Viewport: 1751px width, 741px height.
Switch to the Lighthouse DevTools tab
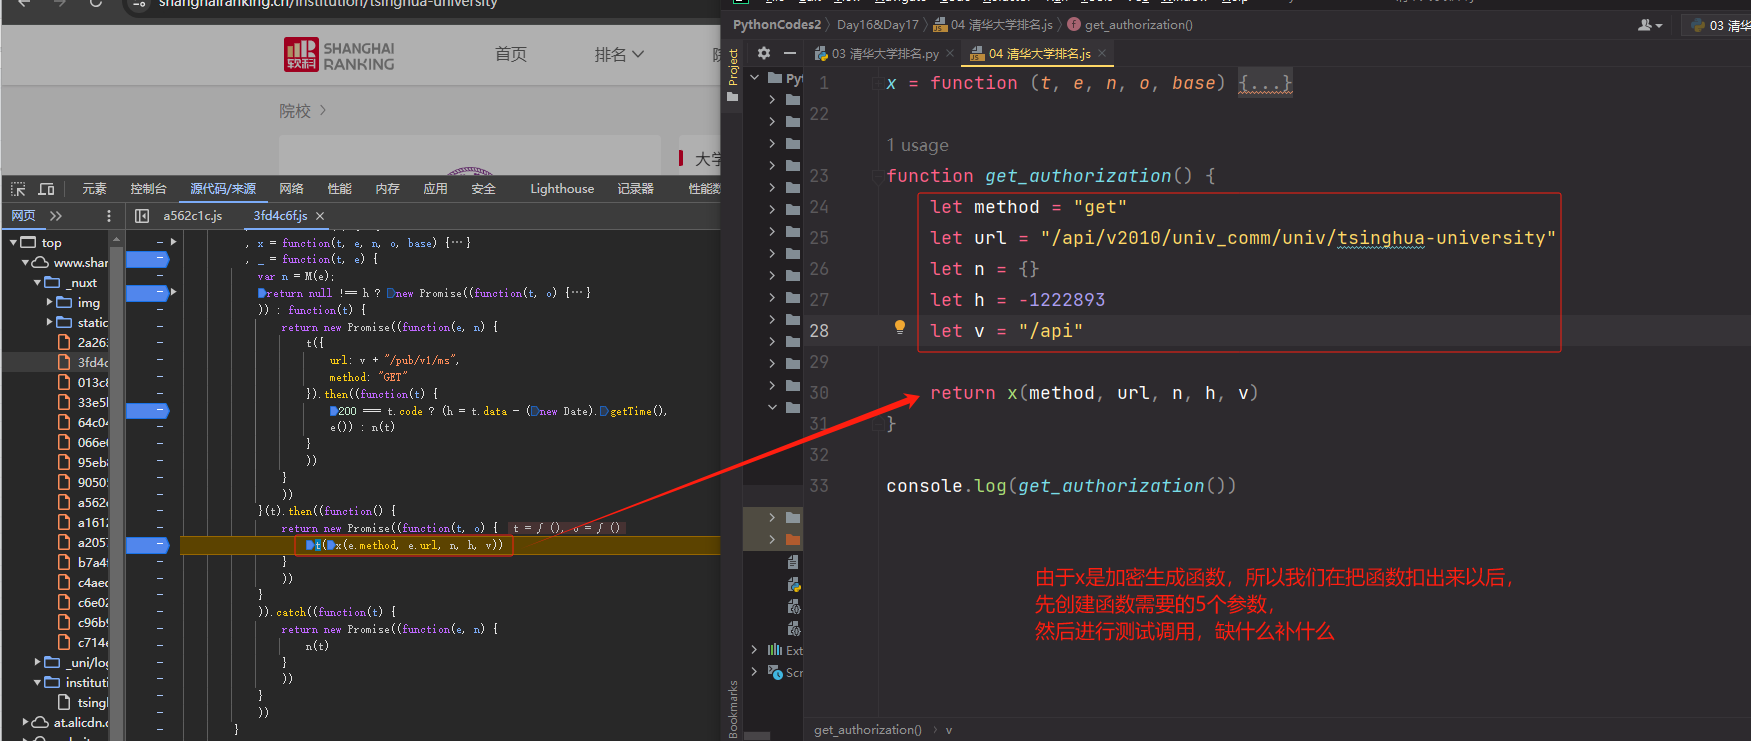click(562, 189)
